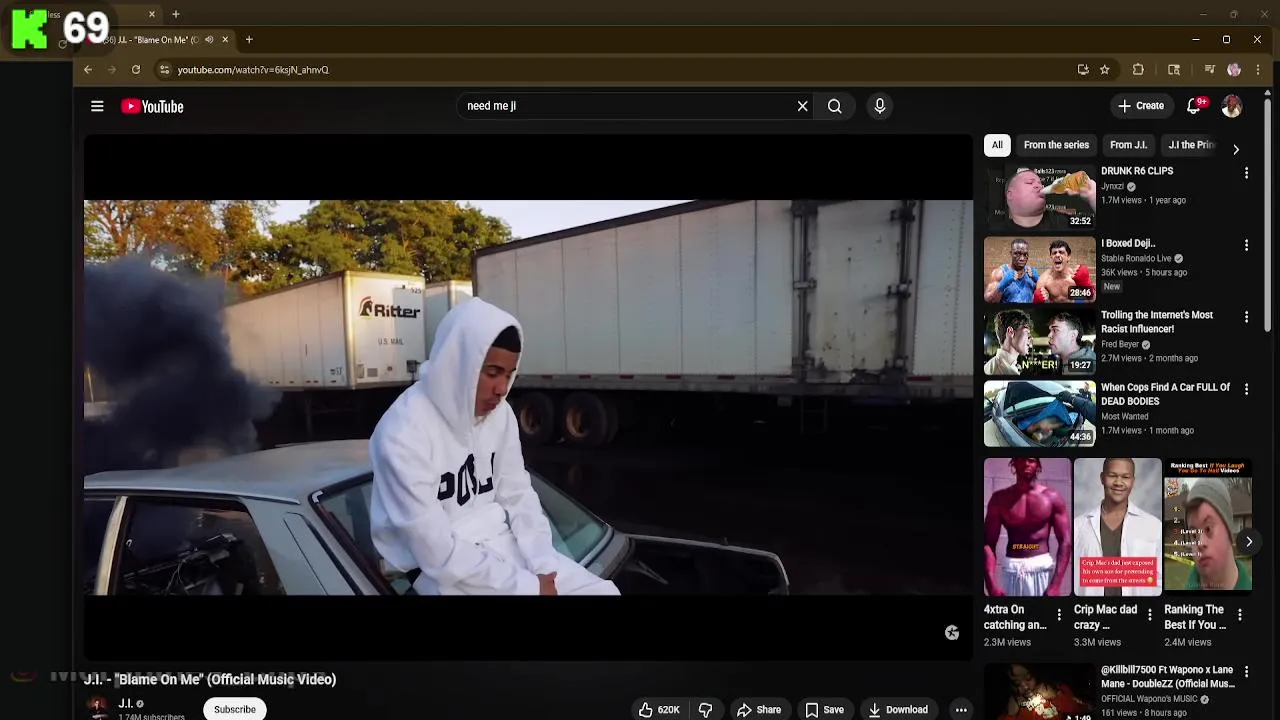This screenshot has width=1280, height=720.
Task: Close the "Blame On Me" browser tab
Action: pyautogui.click(x=225, y=40)
